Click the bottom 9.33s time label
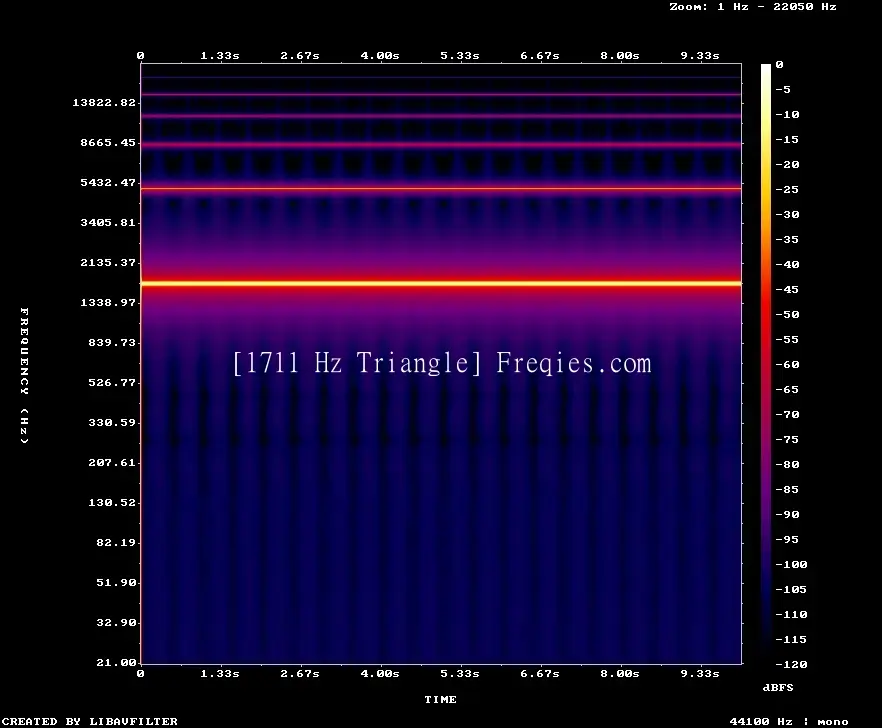Viewport: 882px width, 728px height. [700, 673]
